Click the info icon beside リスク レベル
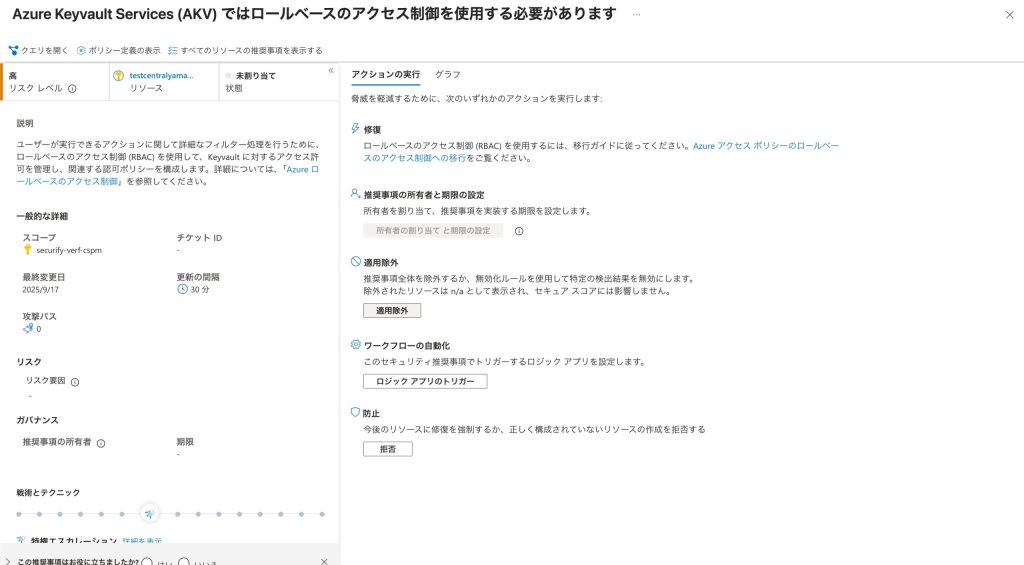Screen dimensions: 1024x565 tap(72, 89)
